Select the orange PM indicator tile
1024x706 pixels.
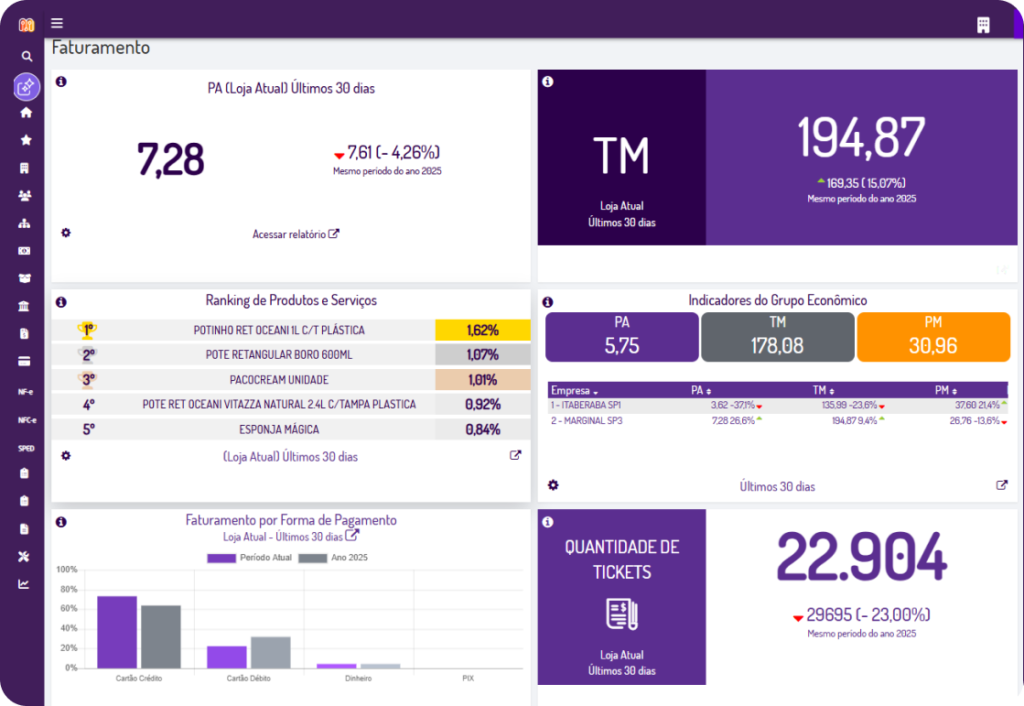pyautogui.click(x=933, y=336)
